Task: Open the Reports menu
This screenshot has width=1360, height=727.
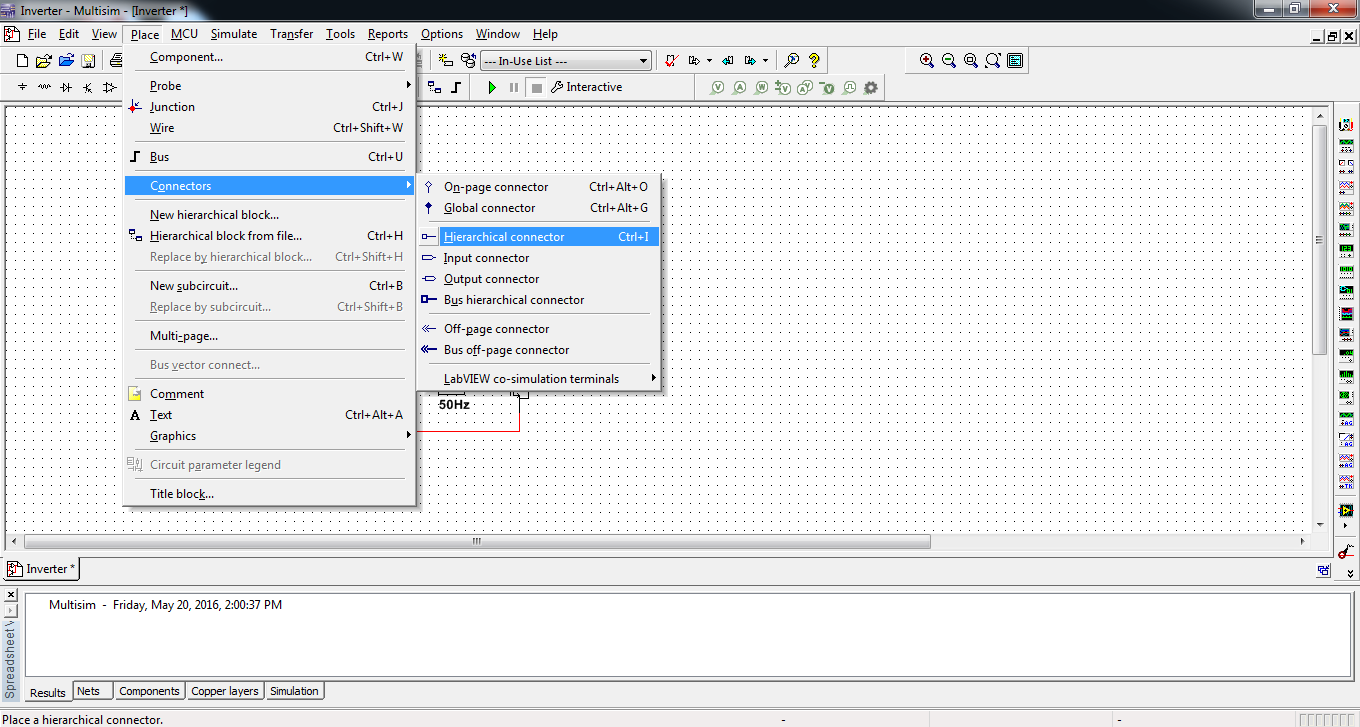Action: tap(388, 34)
